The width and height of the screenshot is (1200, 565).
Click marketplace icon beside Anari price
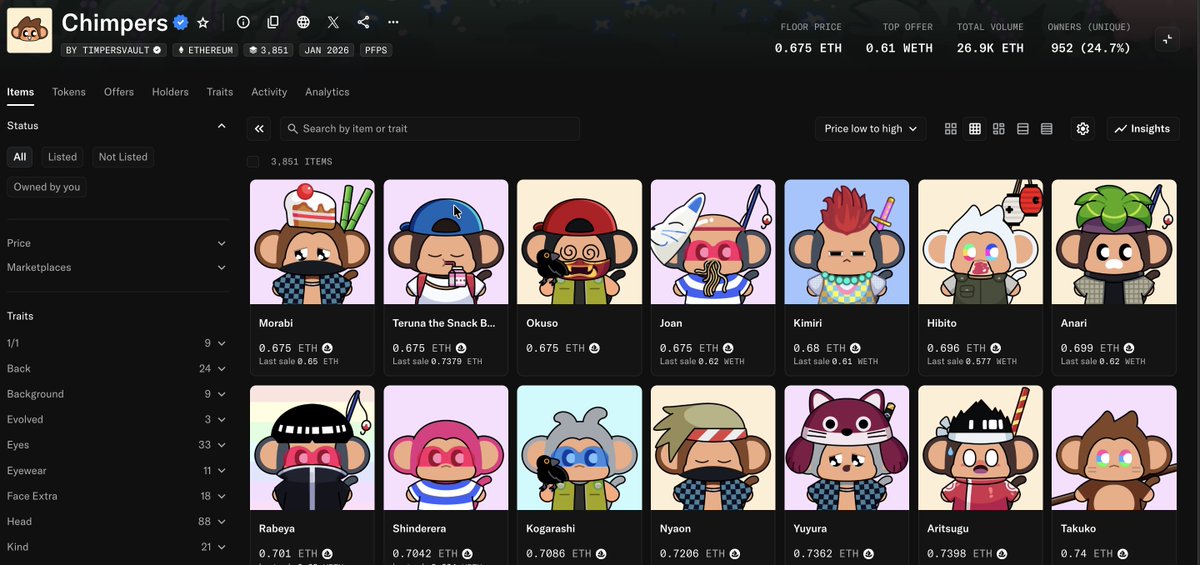(x=1129, y=348)
